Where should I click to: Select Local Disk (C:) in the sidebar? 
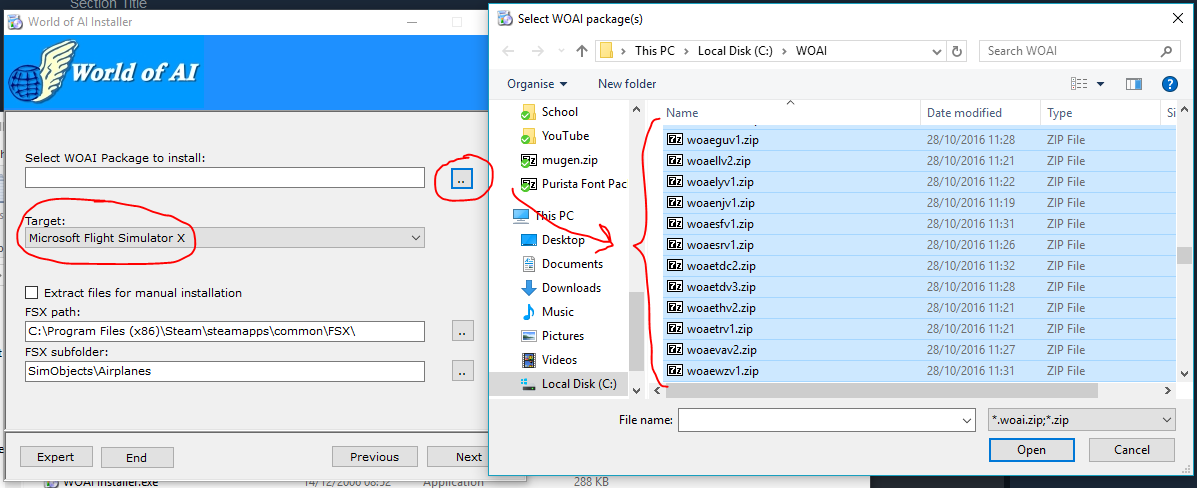coord(579,383)
